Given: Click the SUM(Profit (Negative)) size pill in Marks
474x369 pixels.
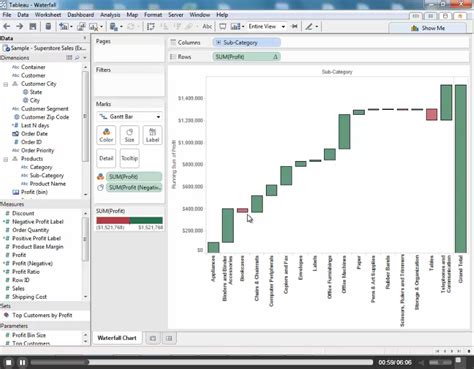Looking at the screenshot, I should tap(134, 188).
